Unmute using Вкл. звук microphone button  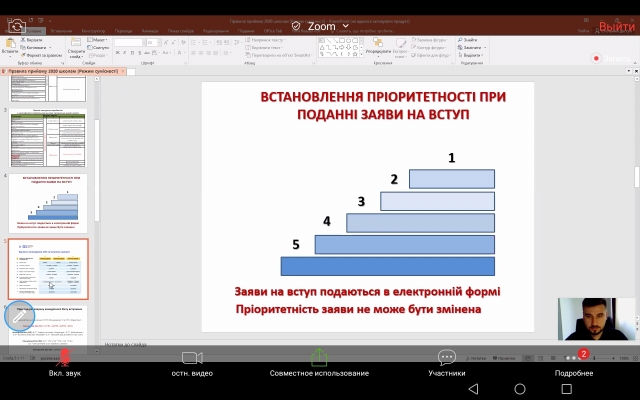click(x=65, y=362)
